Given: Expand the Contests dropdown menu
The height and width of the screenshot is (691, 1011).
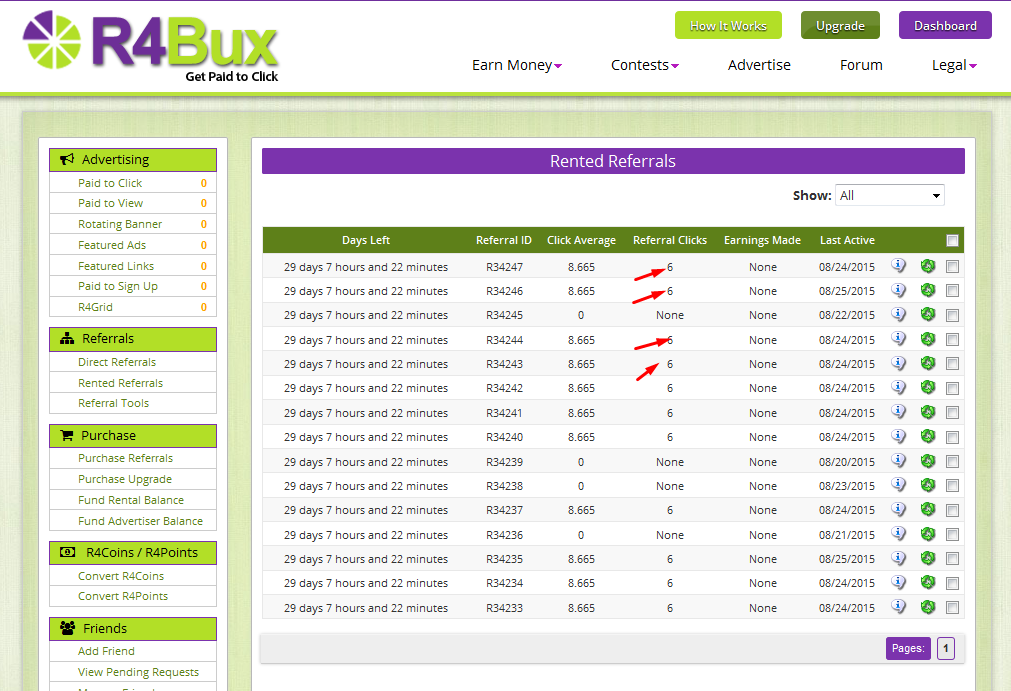Looking at the screenshot, I should click(x=644, y=65).
